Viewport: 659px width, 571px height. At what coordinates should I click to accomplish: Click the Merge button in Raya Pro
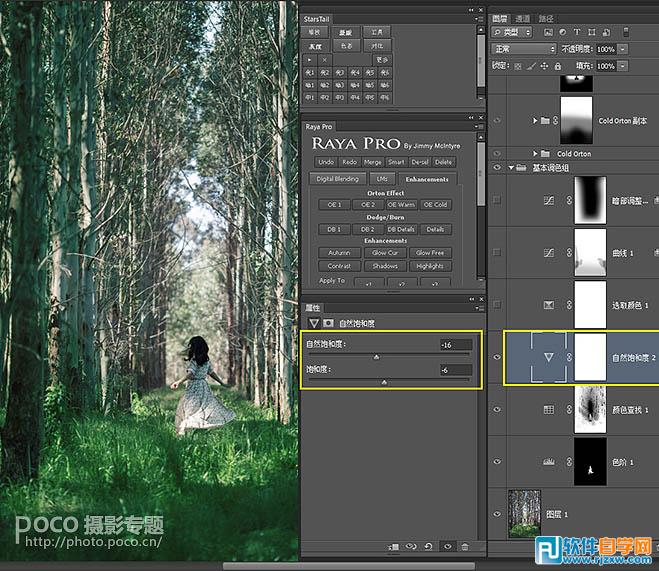click(372, 162)
